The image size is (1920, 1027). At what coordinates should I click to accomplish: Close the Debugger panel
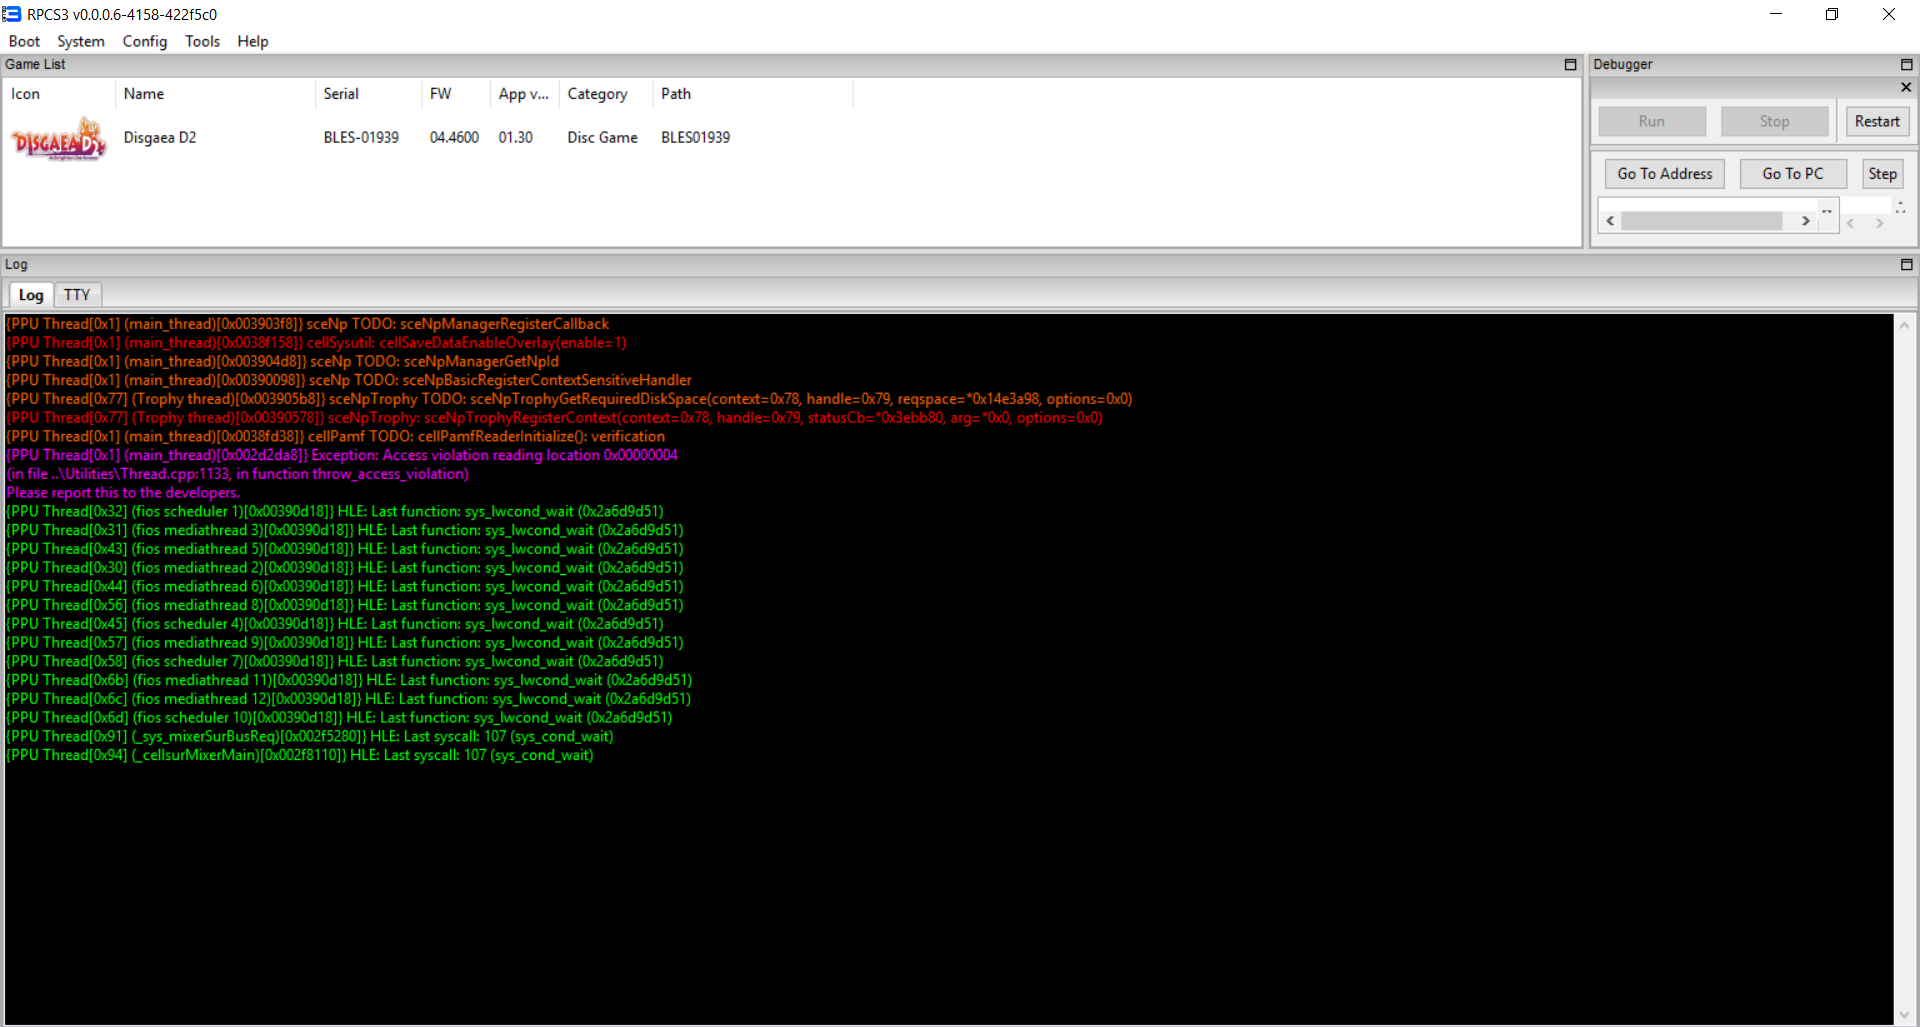[1906, 88]
